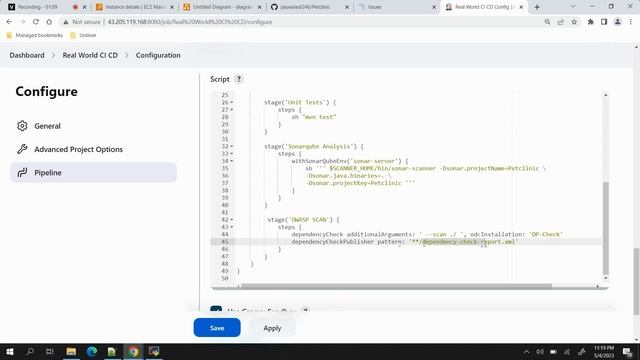The height and width of the screenshot is (360, 640).
Task: Click the script editor vertical scrollbar thumb
Action: pyautogui.click(x=606, y=228)
